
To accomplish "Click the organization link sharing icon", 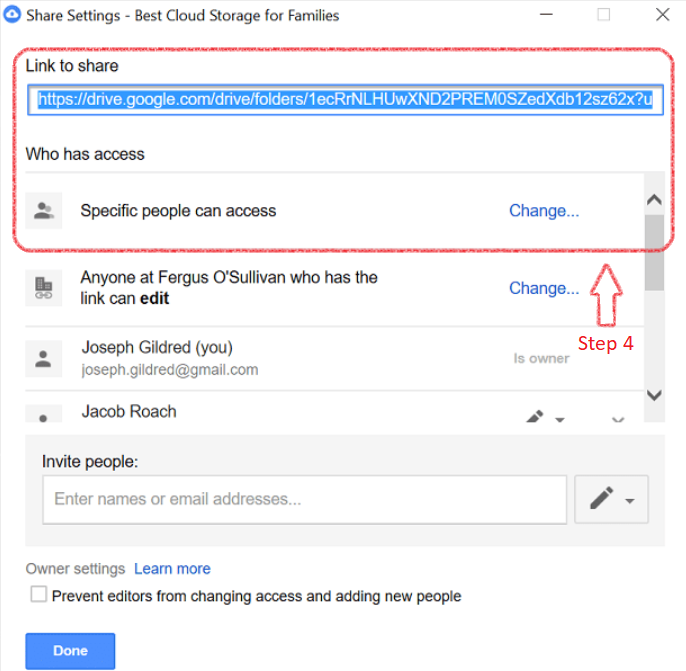I will 44,288.
